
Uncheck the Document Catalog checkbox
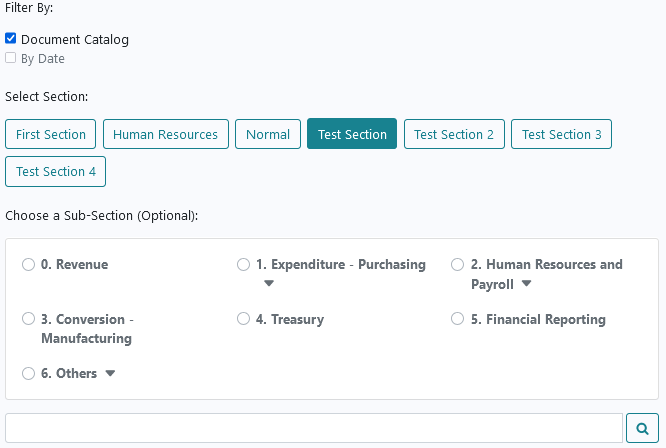click(x=11, y=39)
